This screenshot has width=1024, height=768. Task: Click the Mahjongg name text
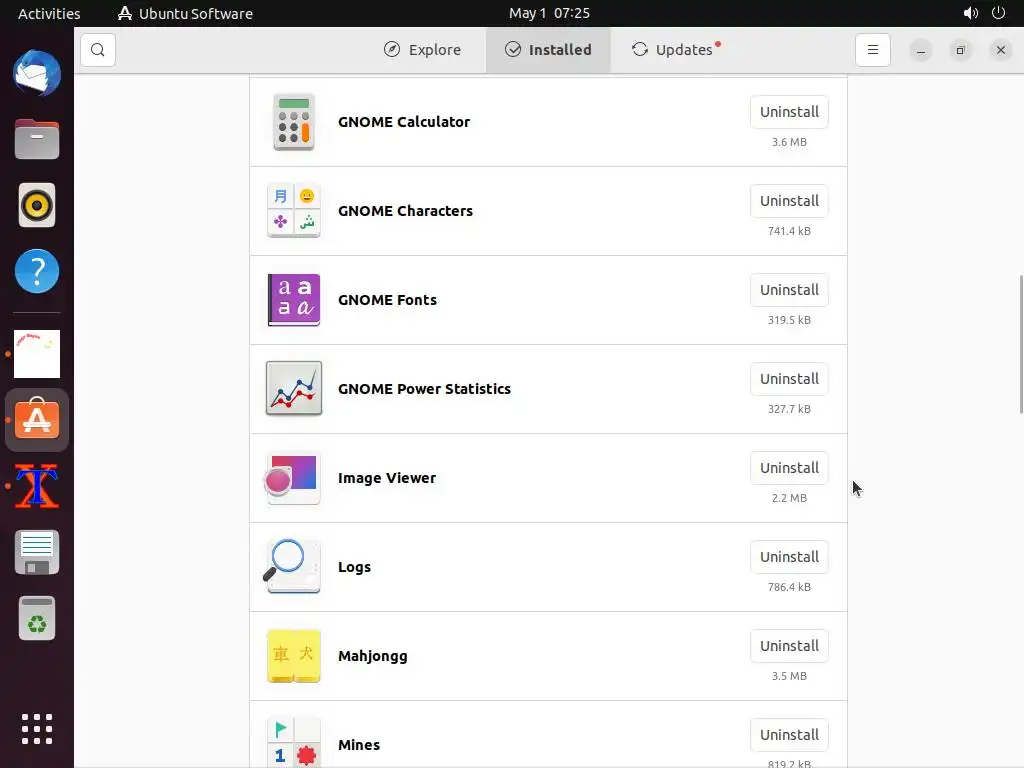pos(372,656)
